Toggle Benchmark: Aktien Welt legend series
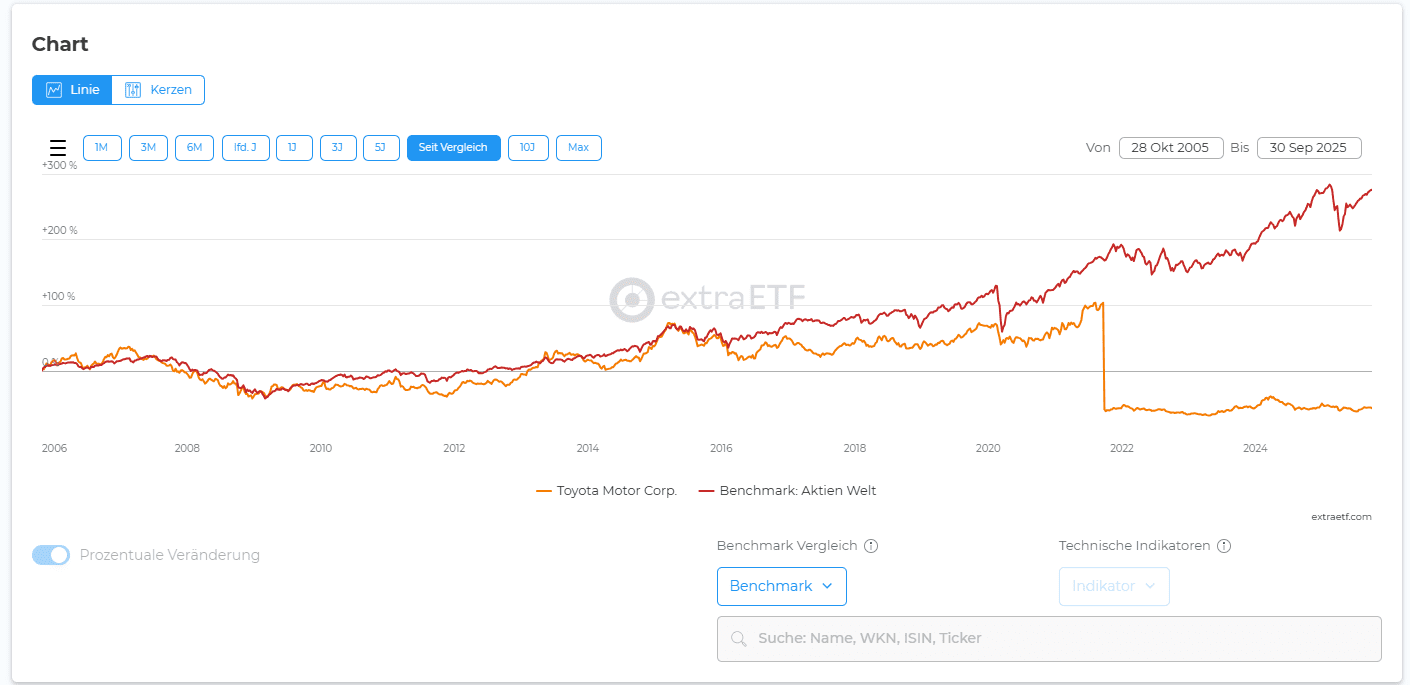The height and width of the screenshot is (685, 1410). [787, 491]
